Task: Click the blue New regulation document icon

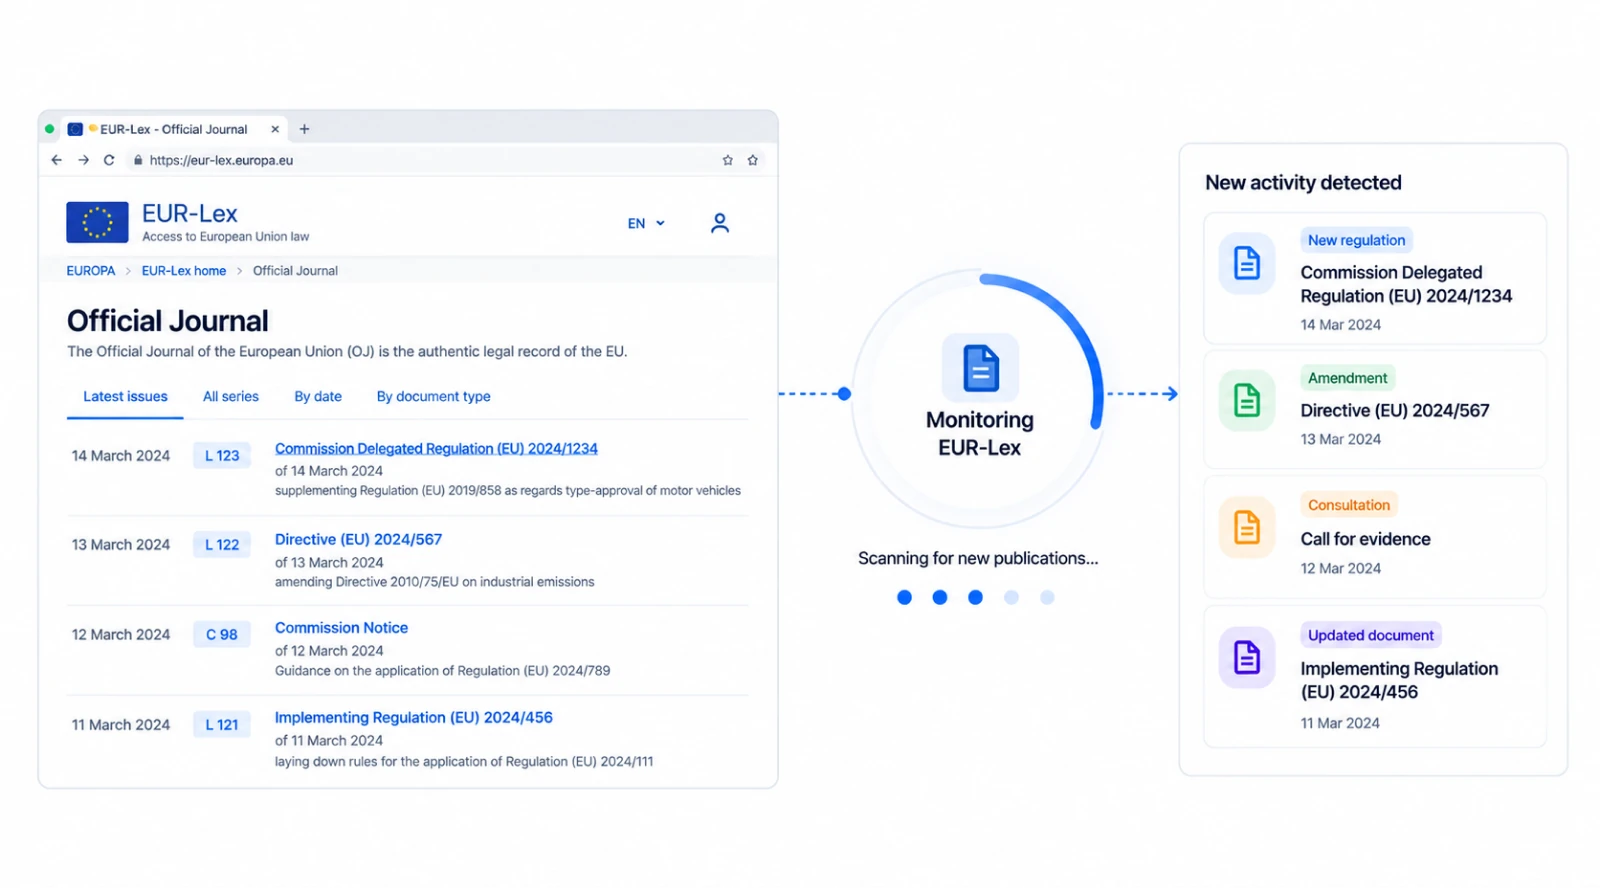Action: click(x=1247, y=263)
